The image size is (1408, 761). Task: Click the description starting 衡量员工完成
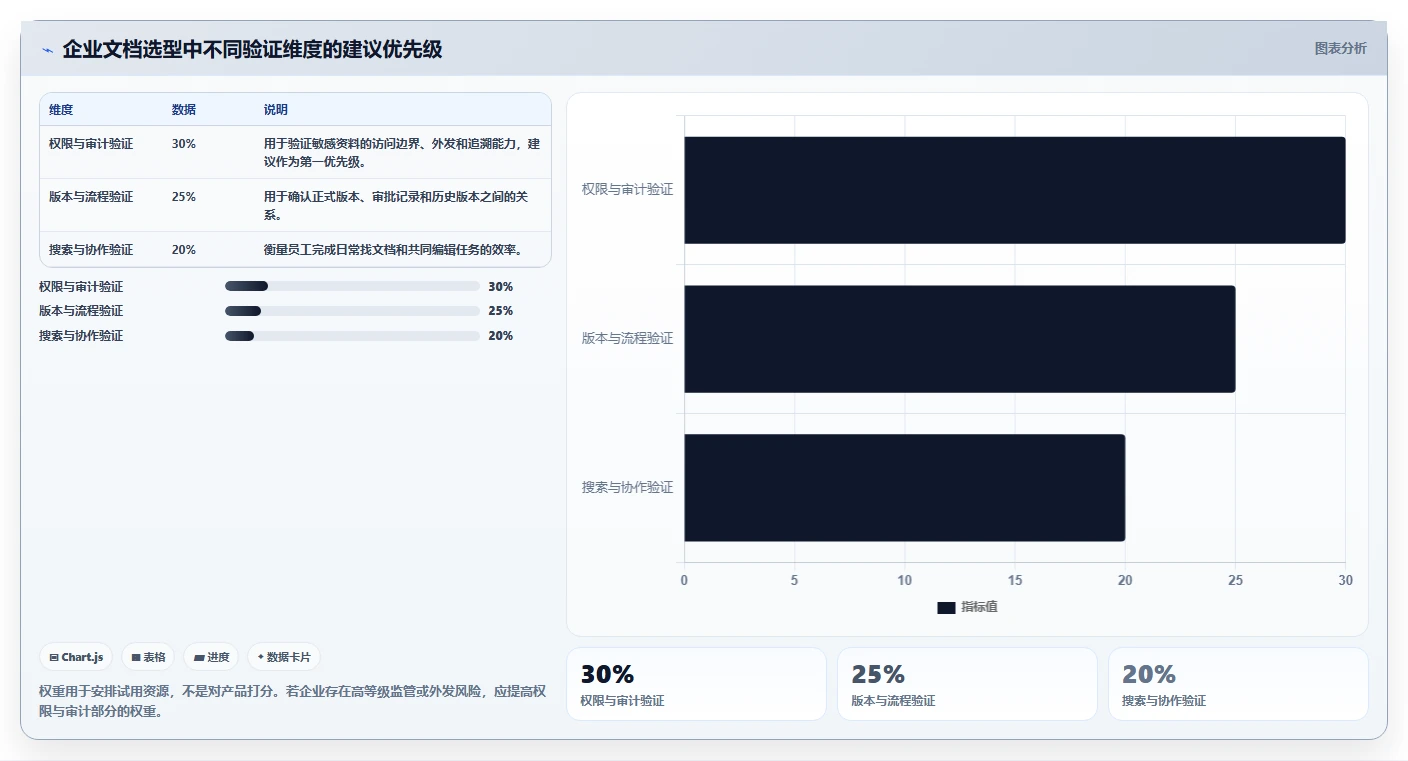pyautogui.click(x=393, y=250)
